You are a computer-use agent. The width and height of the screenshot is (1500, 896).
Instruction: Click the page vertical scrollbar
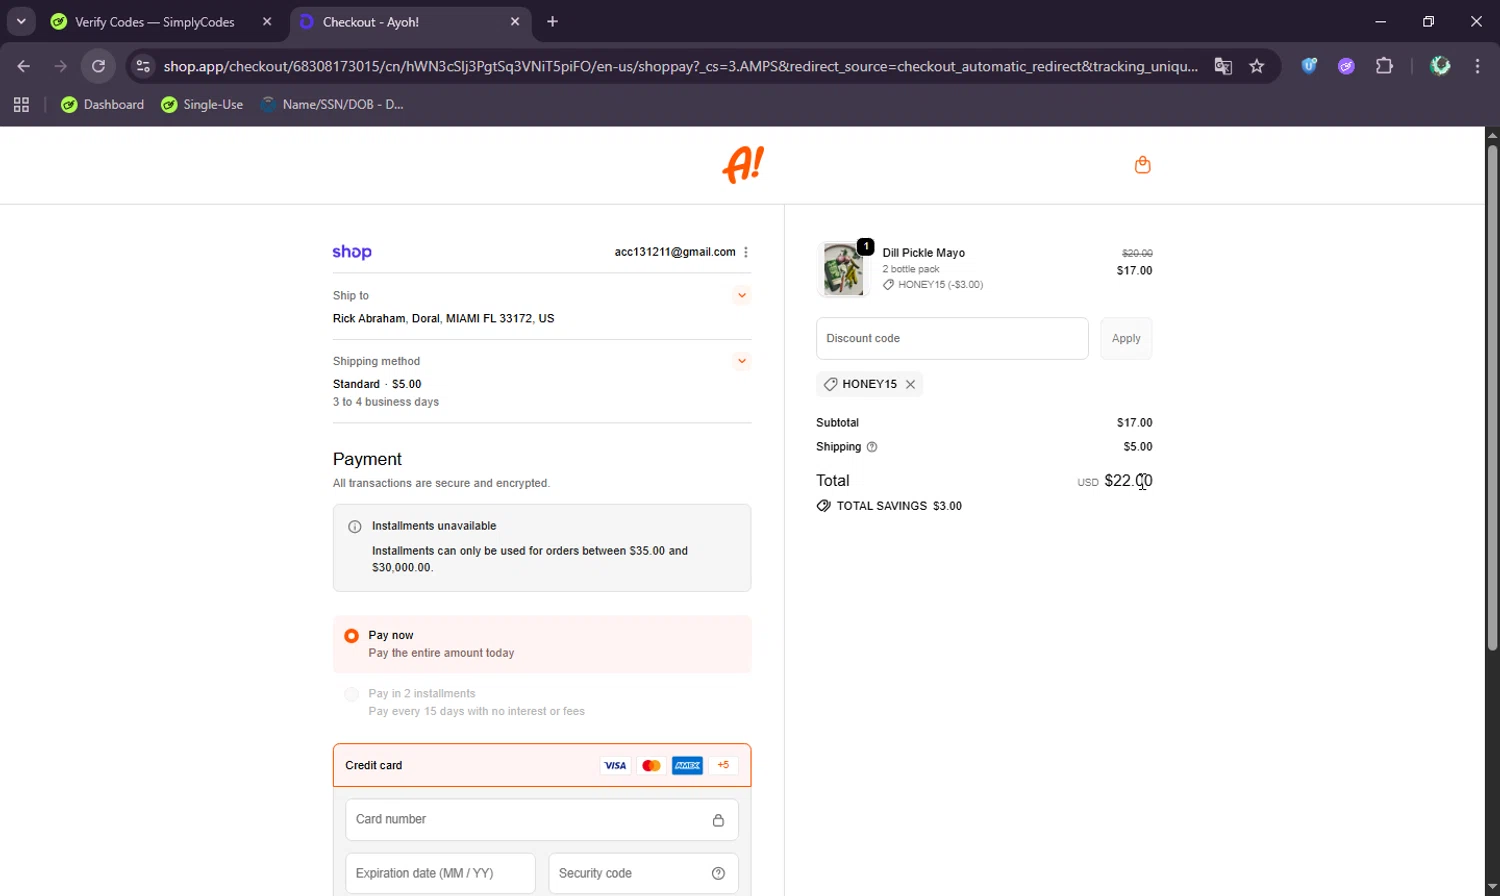point(1492,398)
